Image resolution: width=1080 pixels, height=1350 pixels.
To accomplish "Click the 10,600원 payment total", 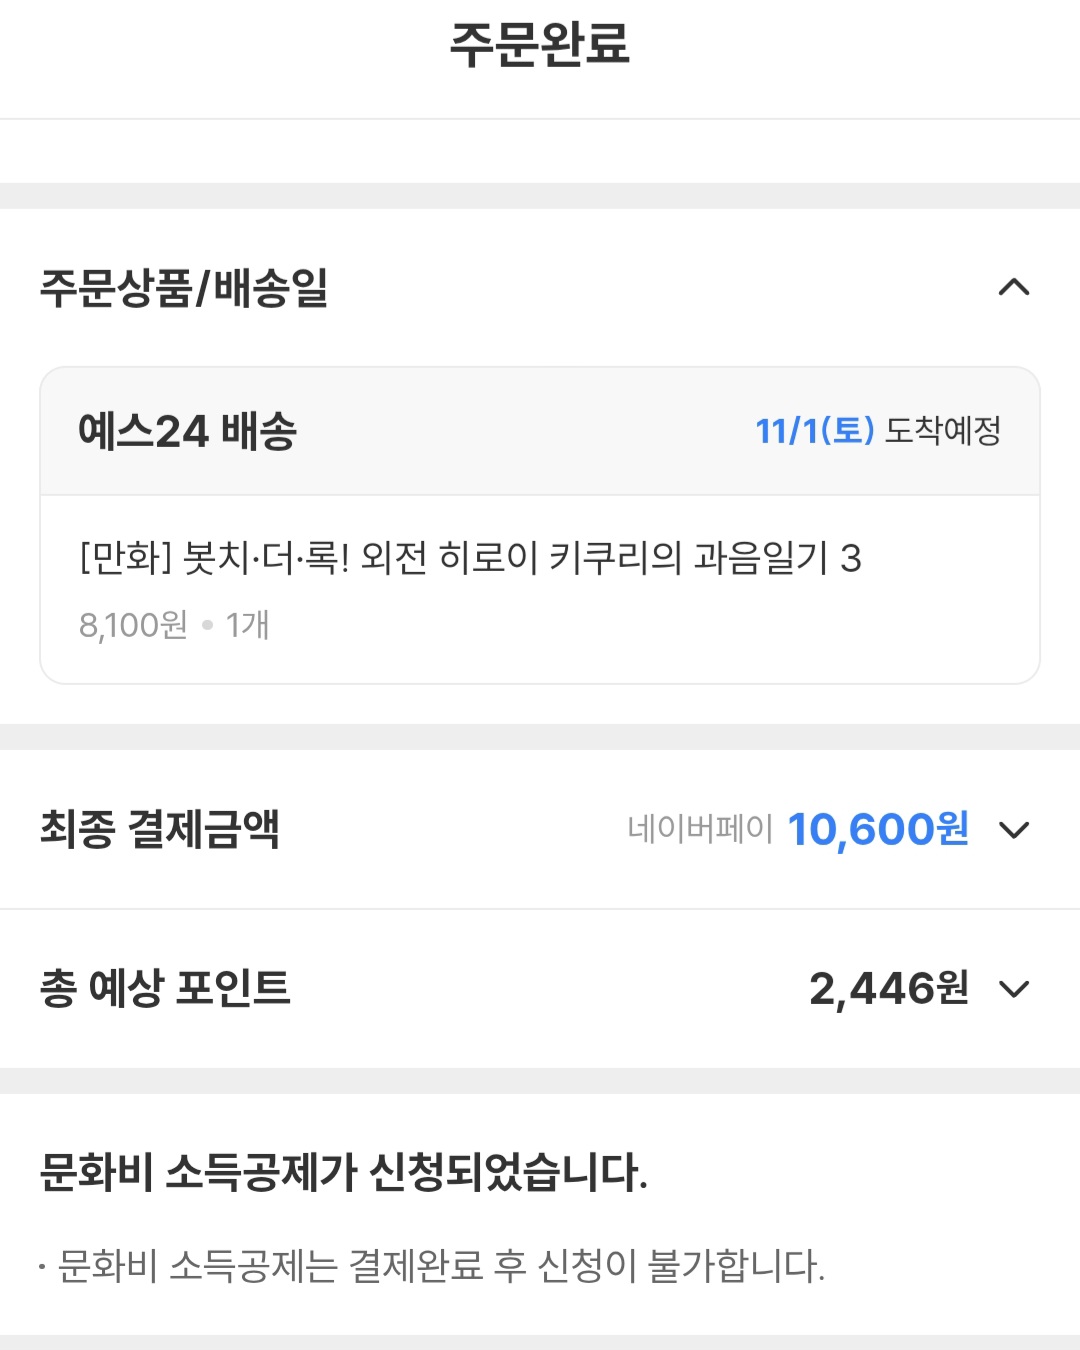I will pos(878,829).
